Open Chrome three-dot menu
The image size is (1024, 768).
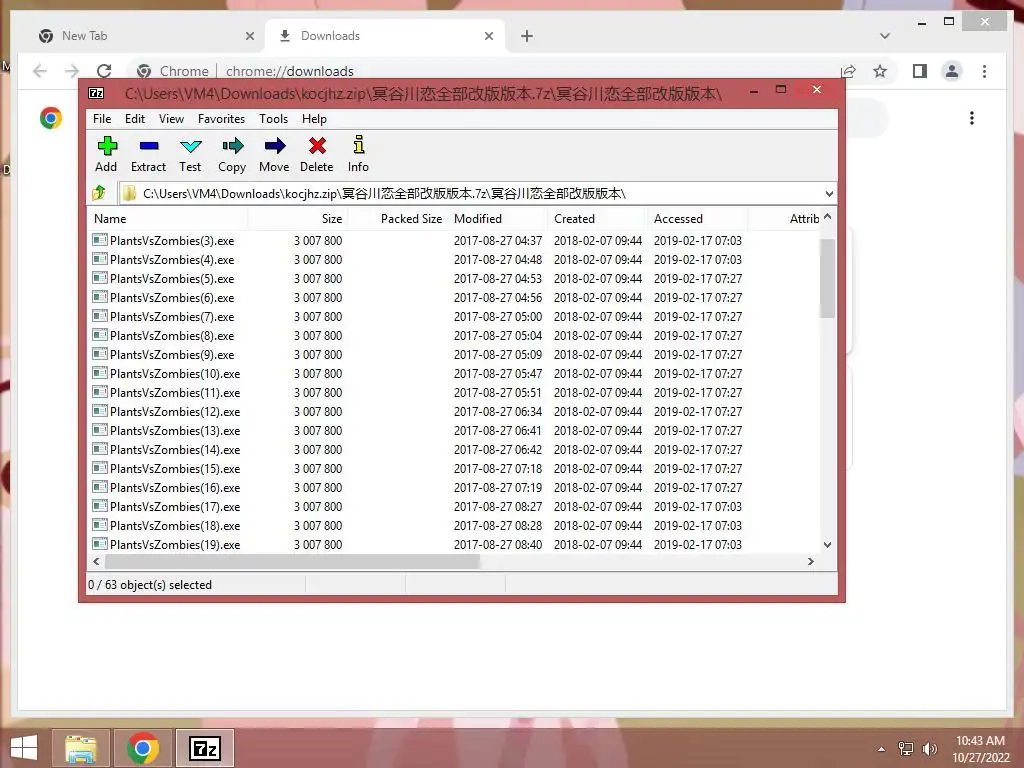pyautogui.click(x=984, y=71)
